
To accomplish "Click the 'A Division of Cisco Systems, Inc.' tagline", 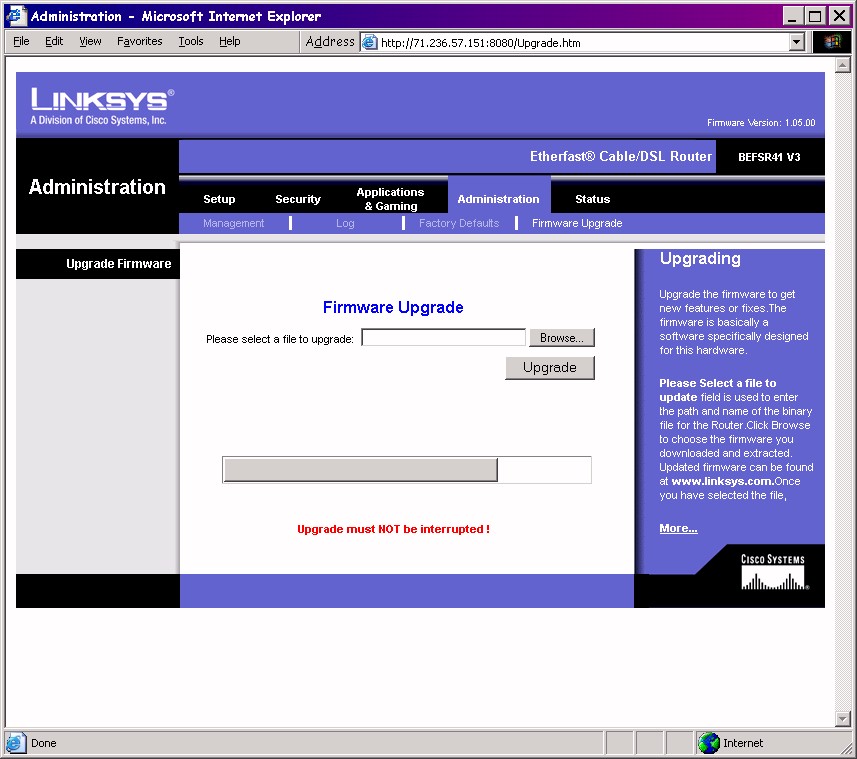I will point(98,120).
